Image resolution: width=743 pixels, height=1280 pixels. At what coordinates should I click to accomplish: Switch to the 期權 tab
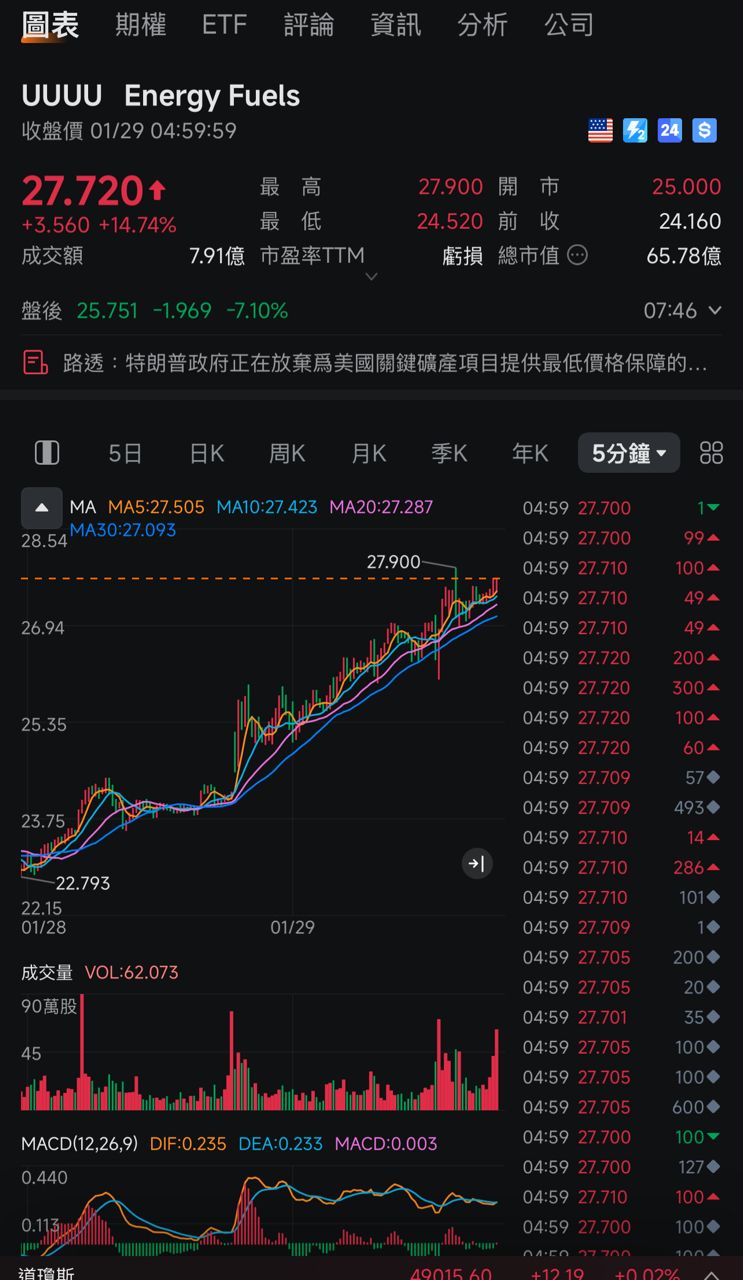[140, 25]
